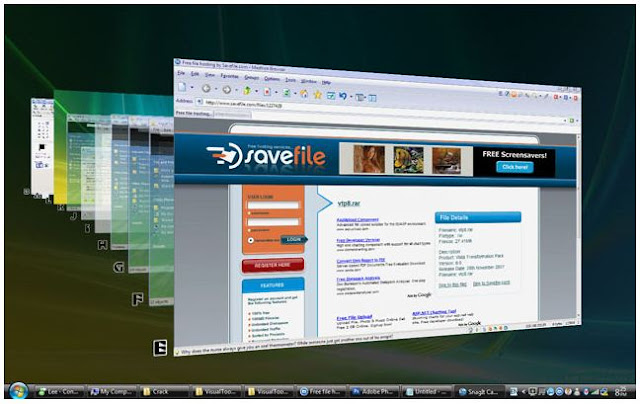Click the password field in User Login
Viewport: 640px width, 404px height.
click(273, 222)
